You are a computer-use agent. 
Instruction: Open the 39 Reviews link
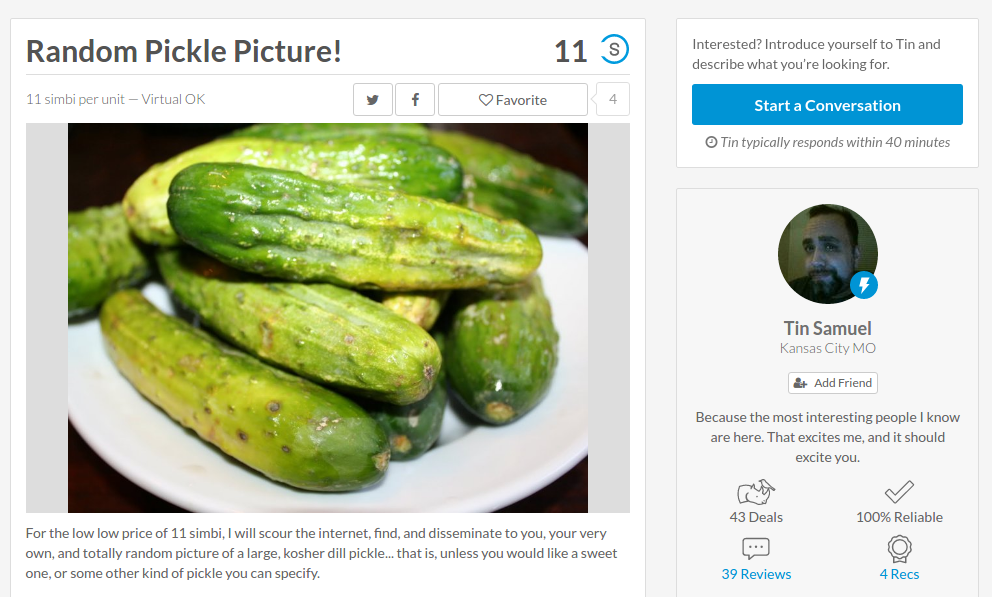(756, 574)
